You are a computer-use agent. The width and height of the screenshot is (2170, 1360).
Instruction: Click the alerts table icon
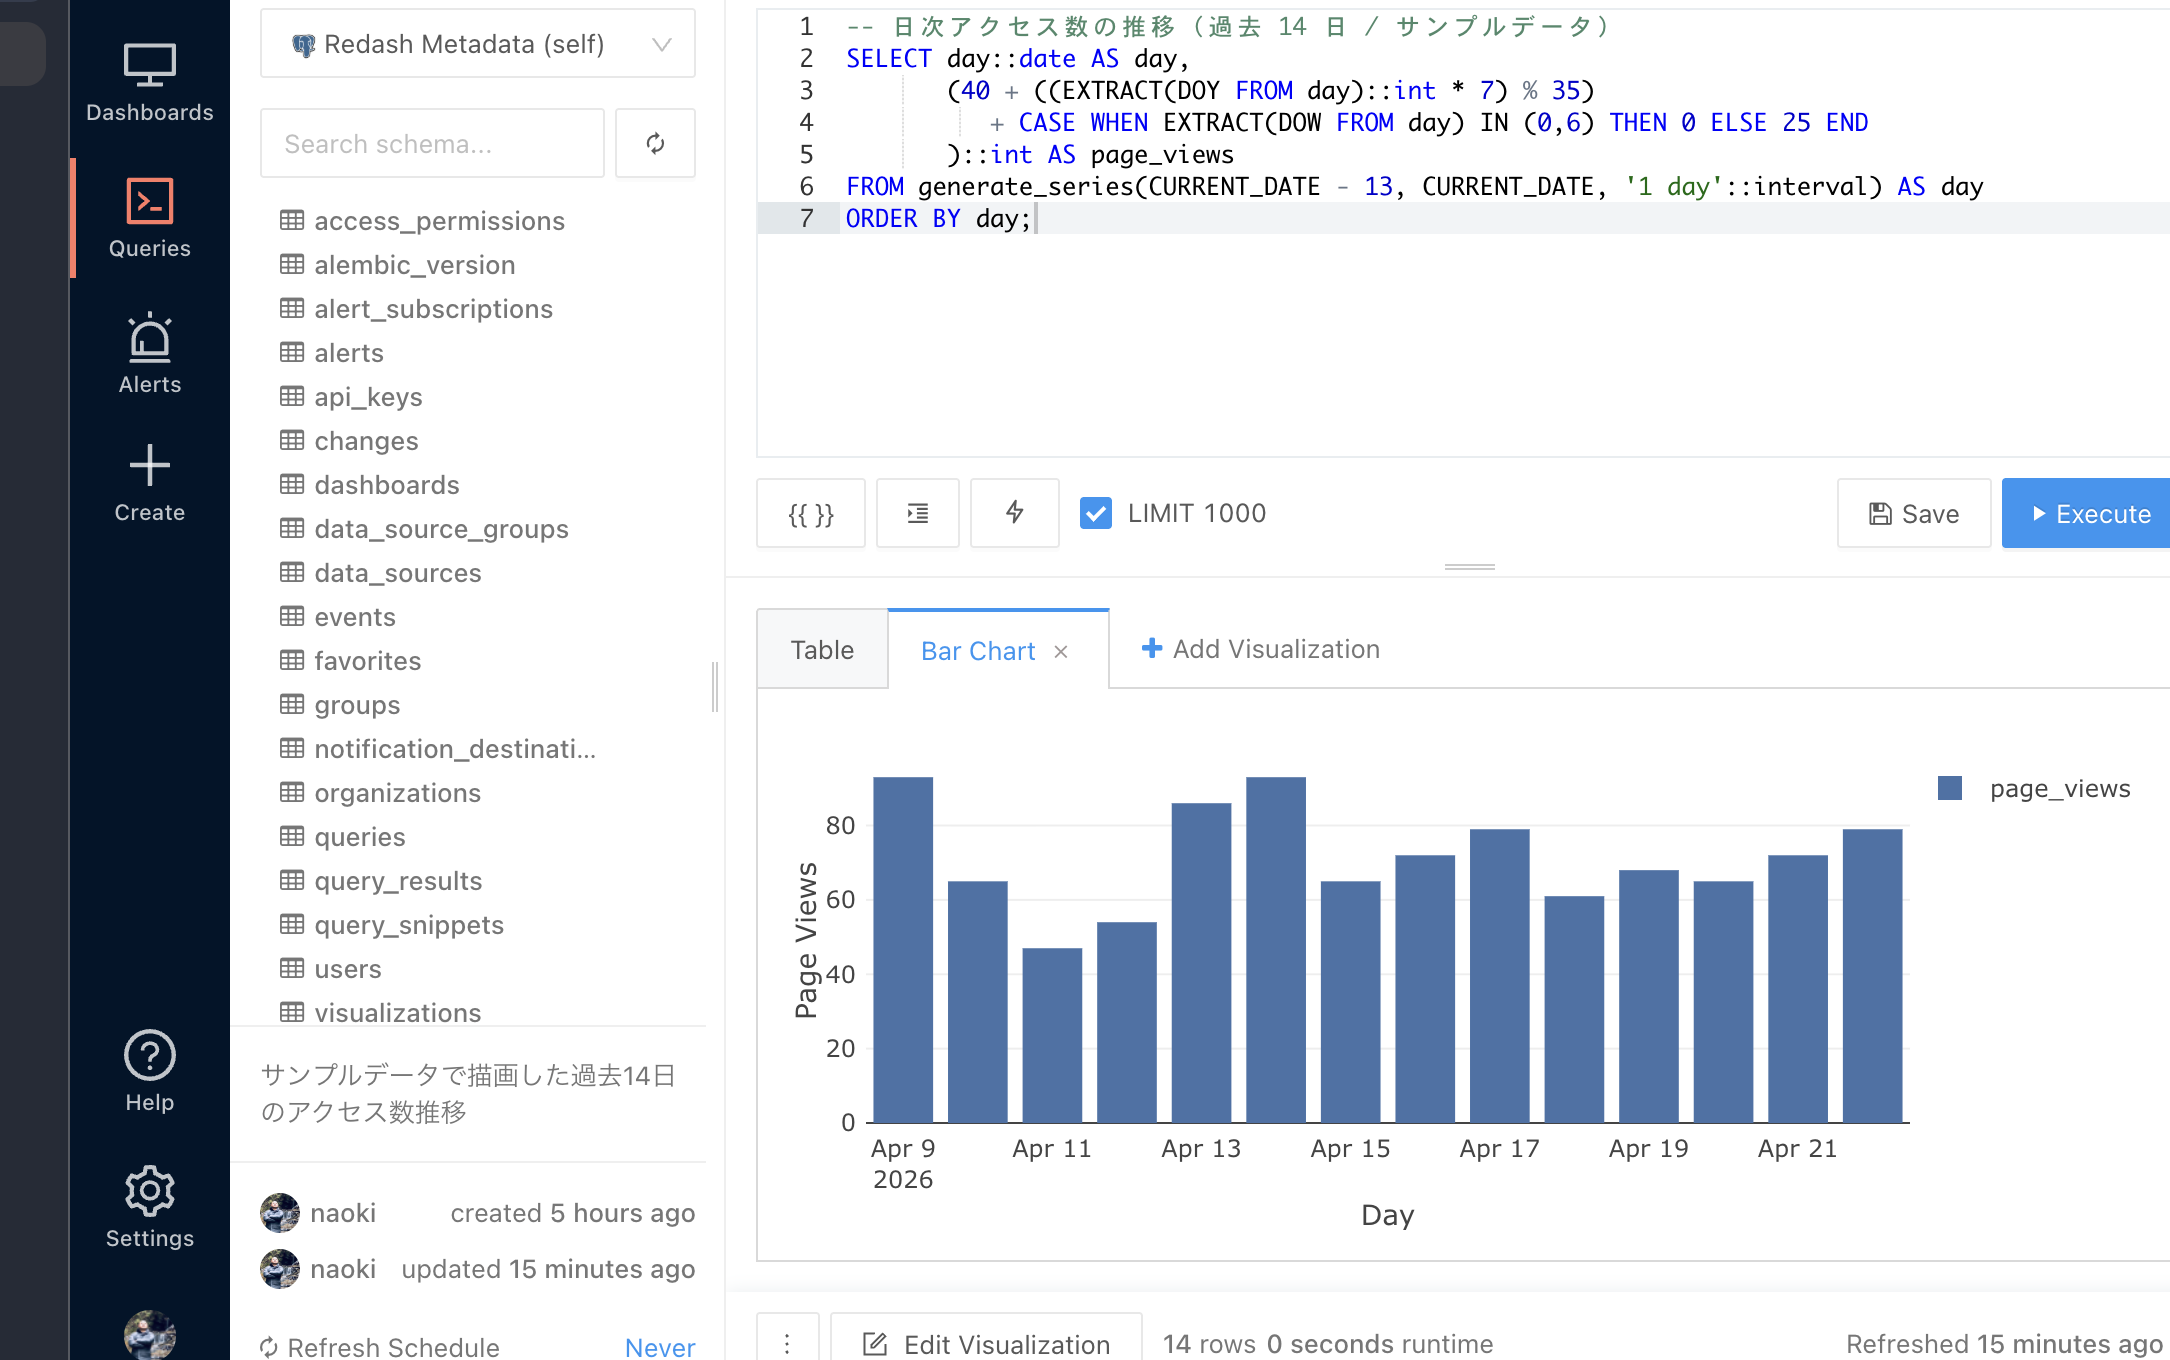coord(292,352)
